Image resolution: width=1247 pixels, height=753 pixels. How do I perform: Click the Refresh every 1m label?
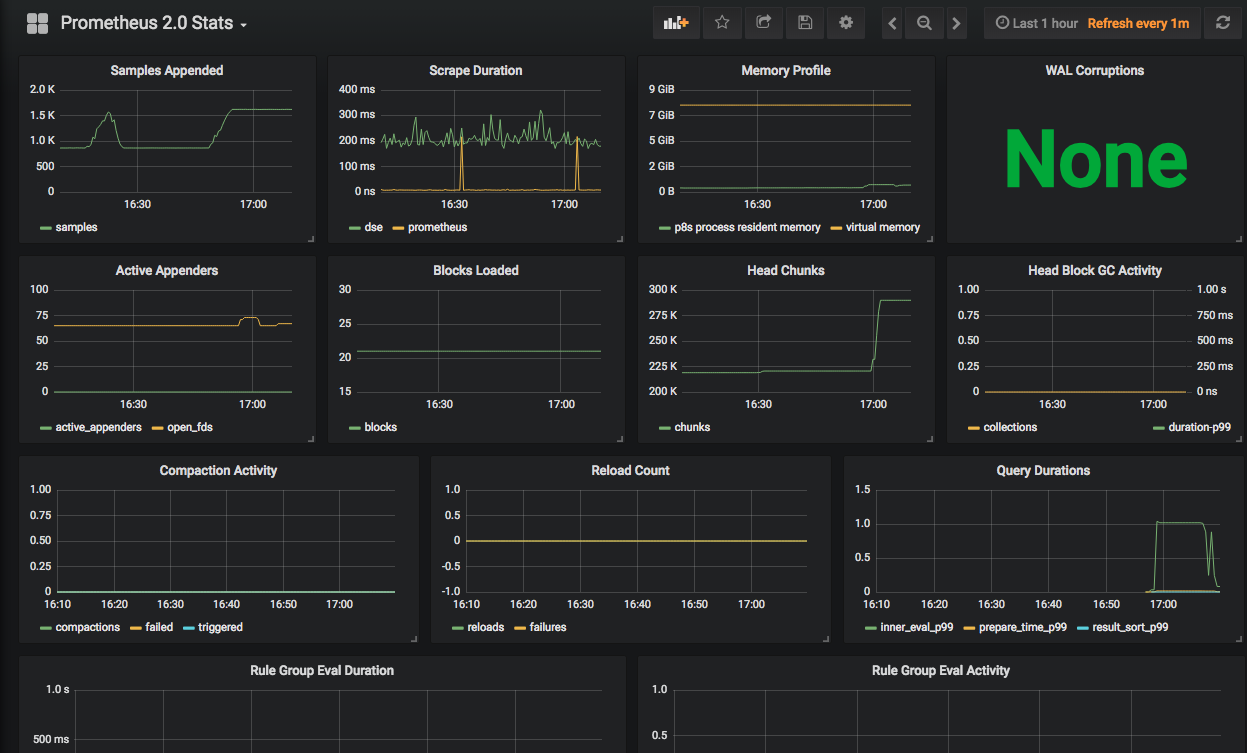coord(1138,23)
